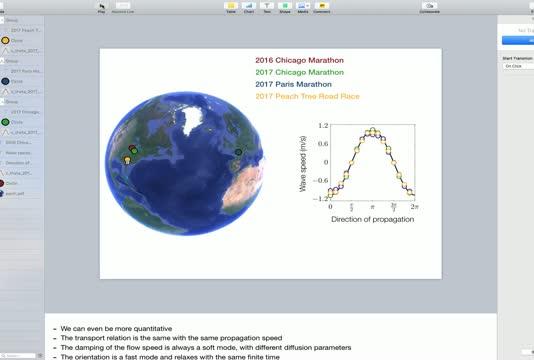Viewport: 534px width, 360px height.
Task: Select the 'Wave speed...' item in object list
Action: (18, 153)
